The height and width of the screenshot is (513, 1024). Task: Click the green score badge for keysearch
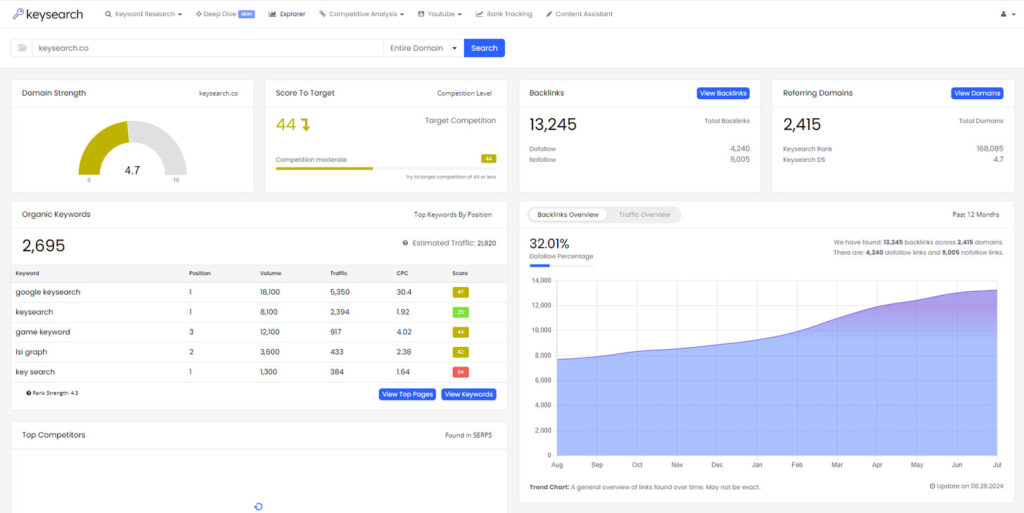pyautogui.click(x=460, y=312)
